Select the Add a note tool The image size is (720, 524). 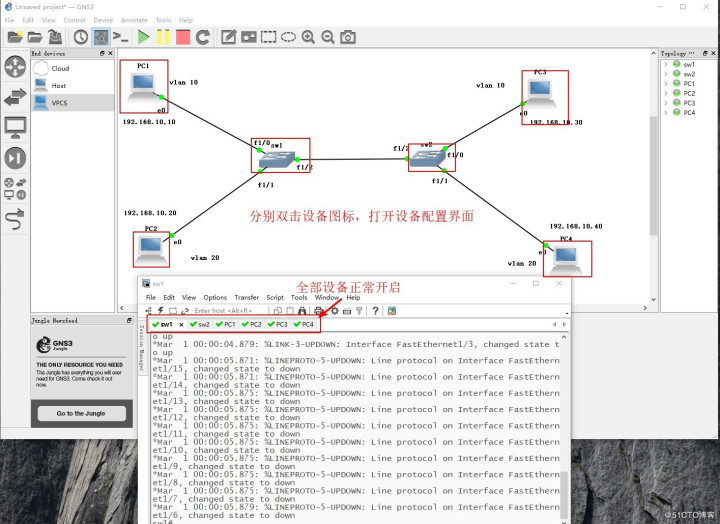tap(229, 37)
